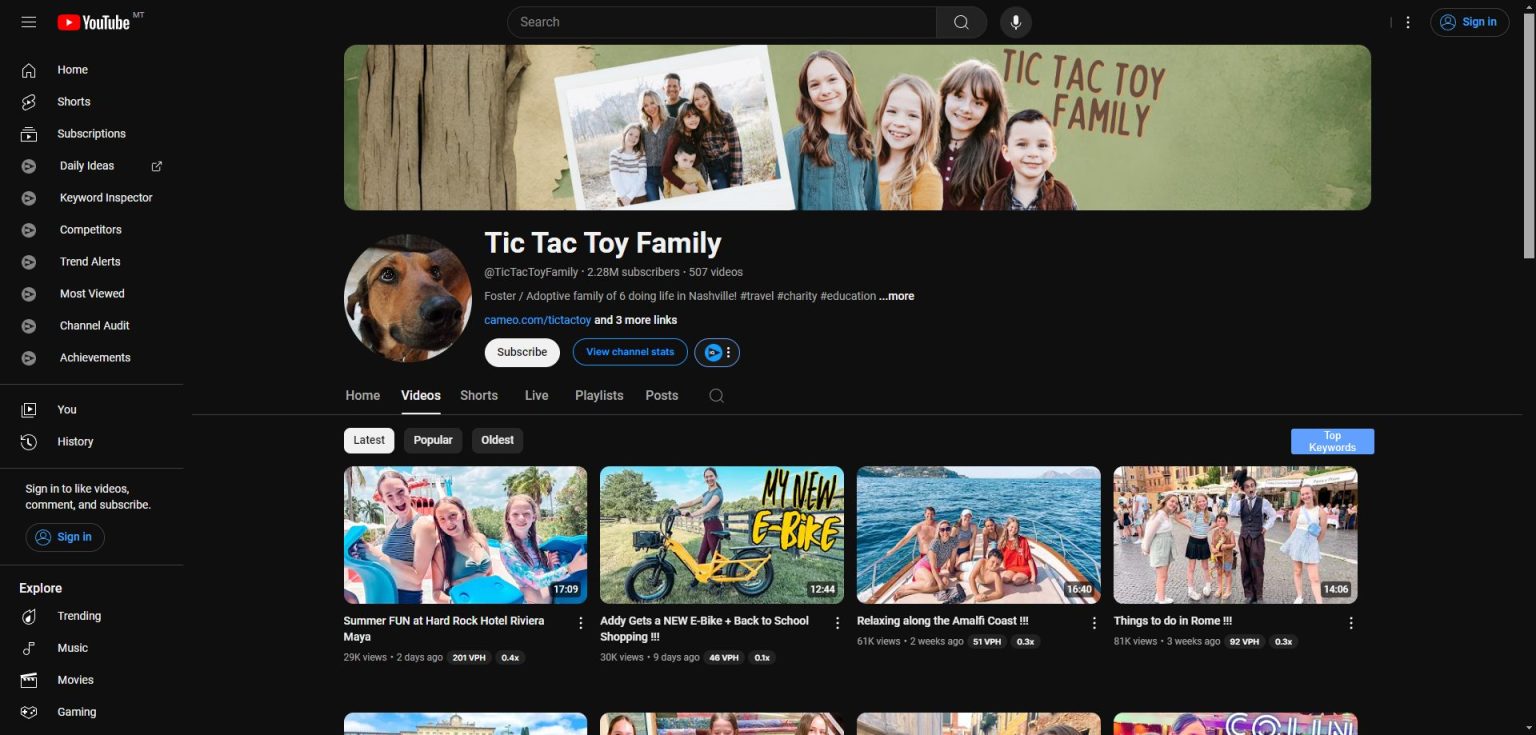
Task: Open options menu on the Summer FUN video
Action: 581,622
